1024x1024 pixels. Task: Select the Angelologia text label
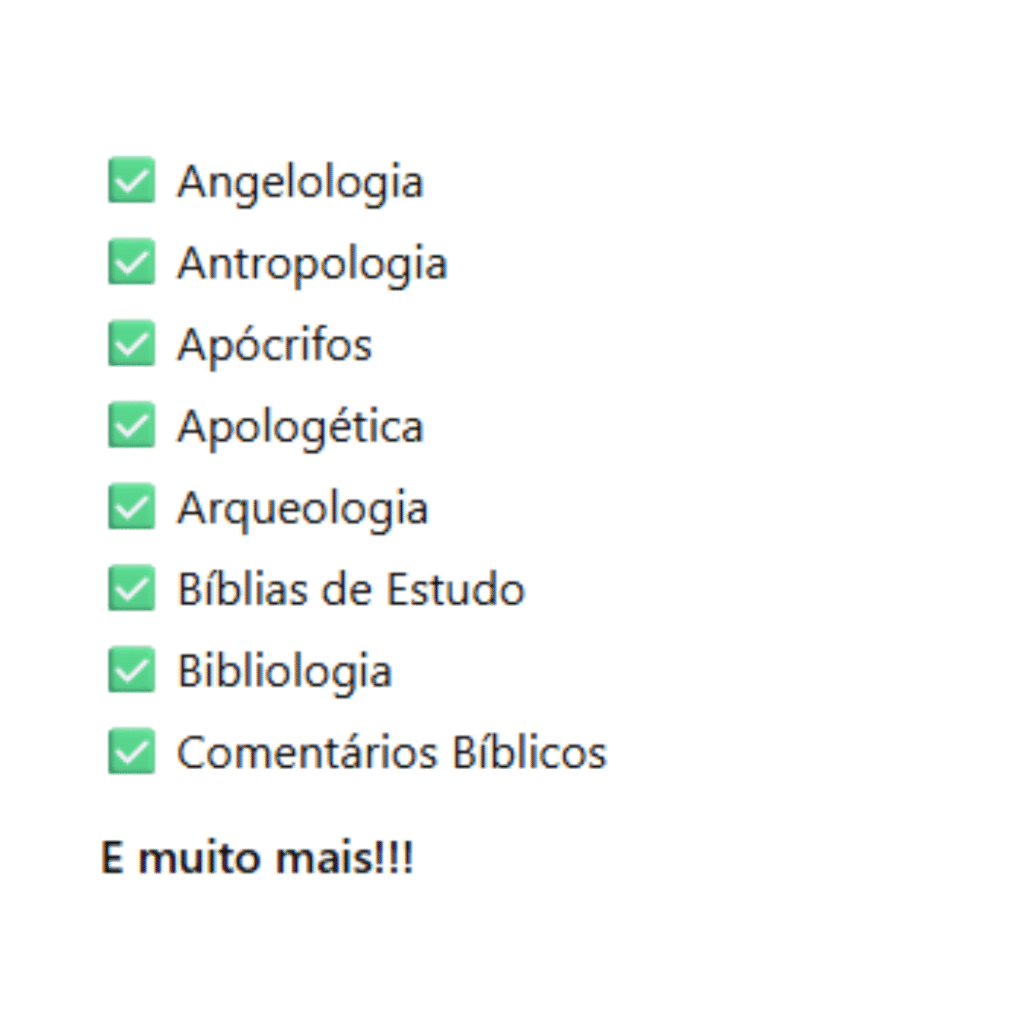point(300,183)
